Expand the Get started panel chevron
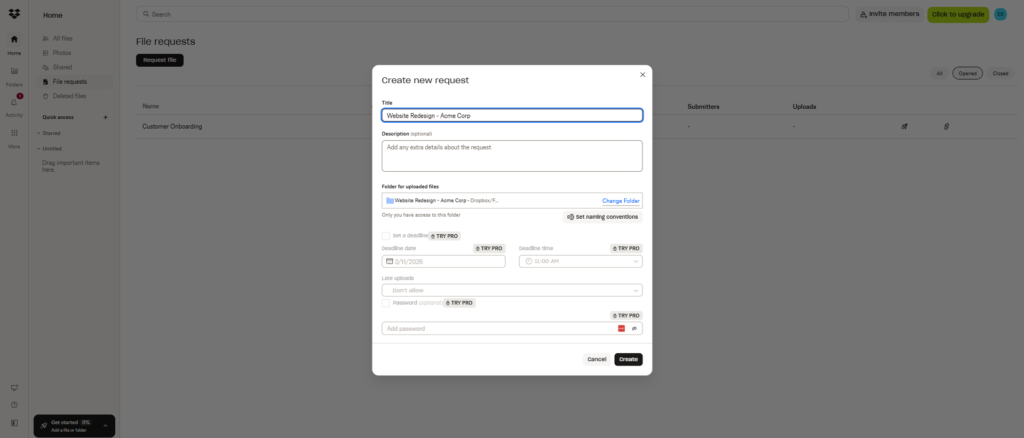 coord(106,426)
